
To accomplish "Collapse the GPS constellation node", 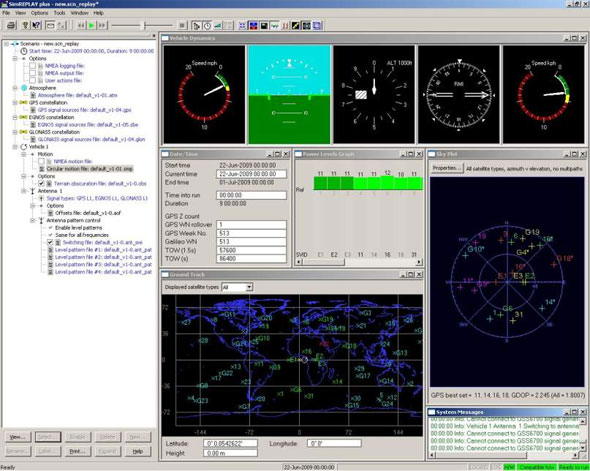I will [x=15, y=102].
